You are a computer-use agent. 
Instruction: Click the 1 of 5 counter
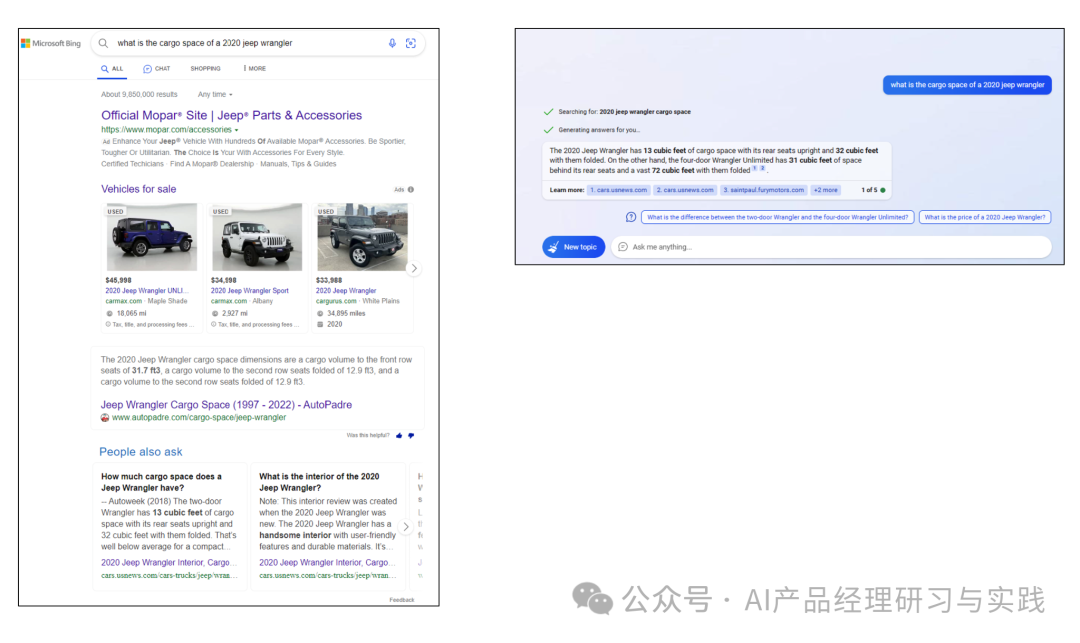click(x=869, y=190)
